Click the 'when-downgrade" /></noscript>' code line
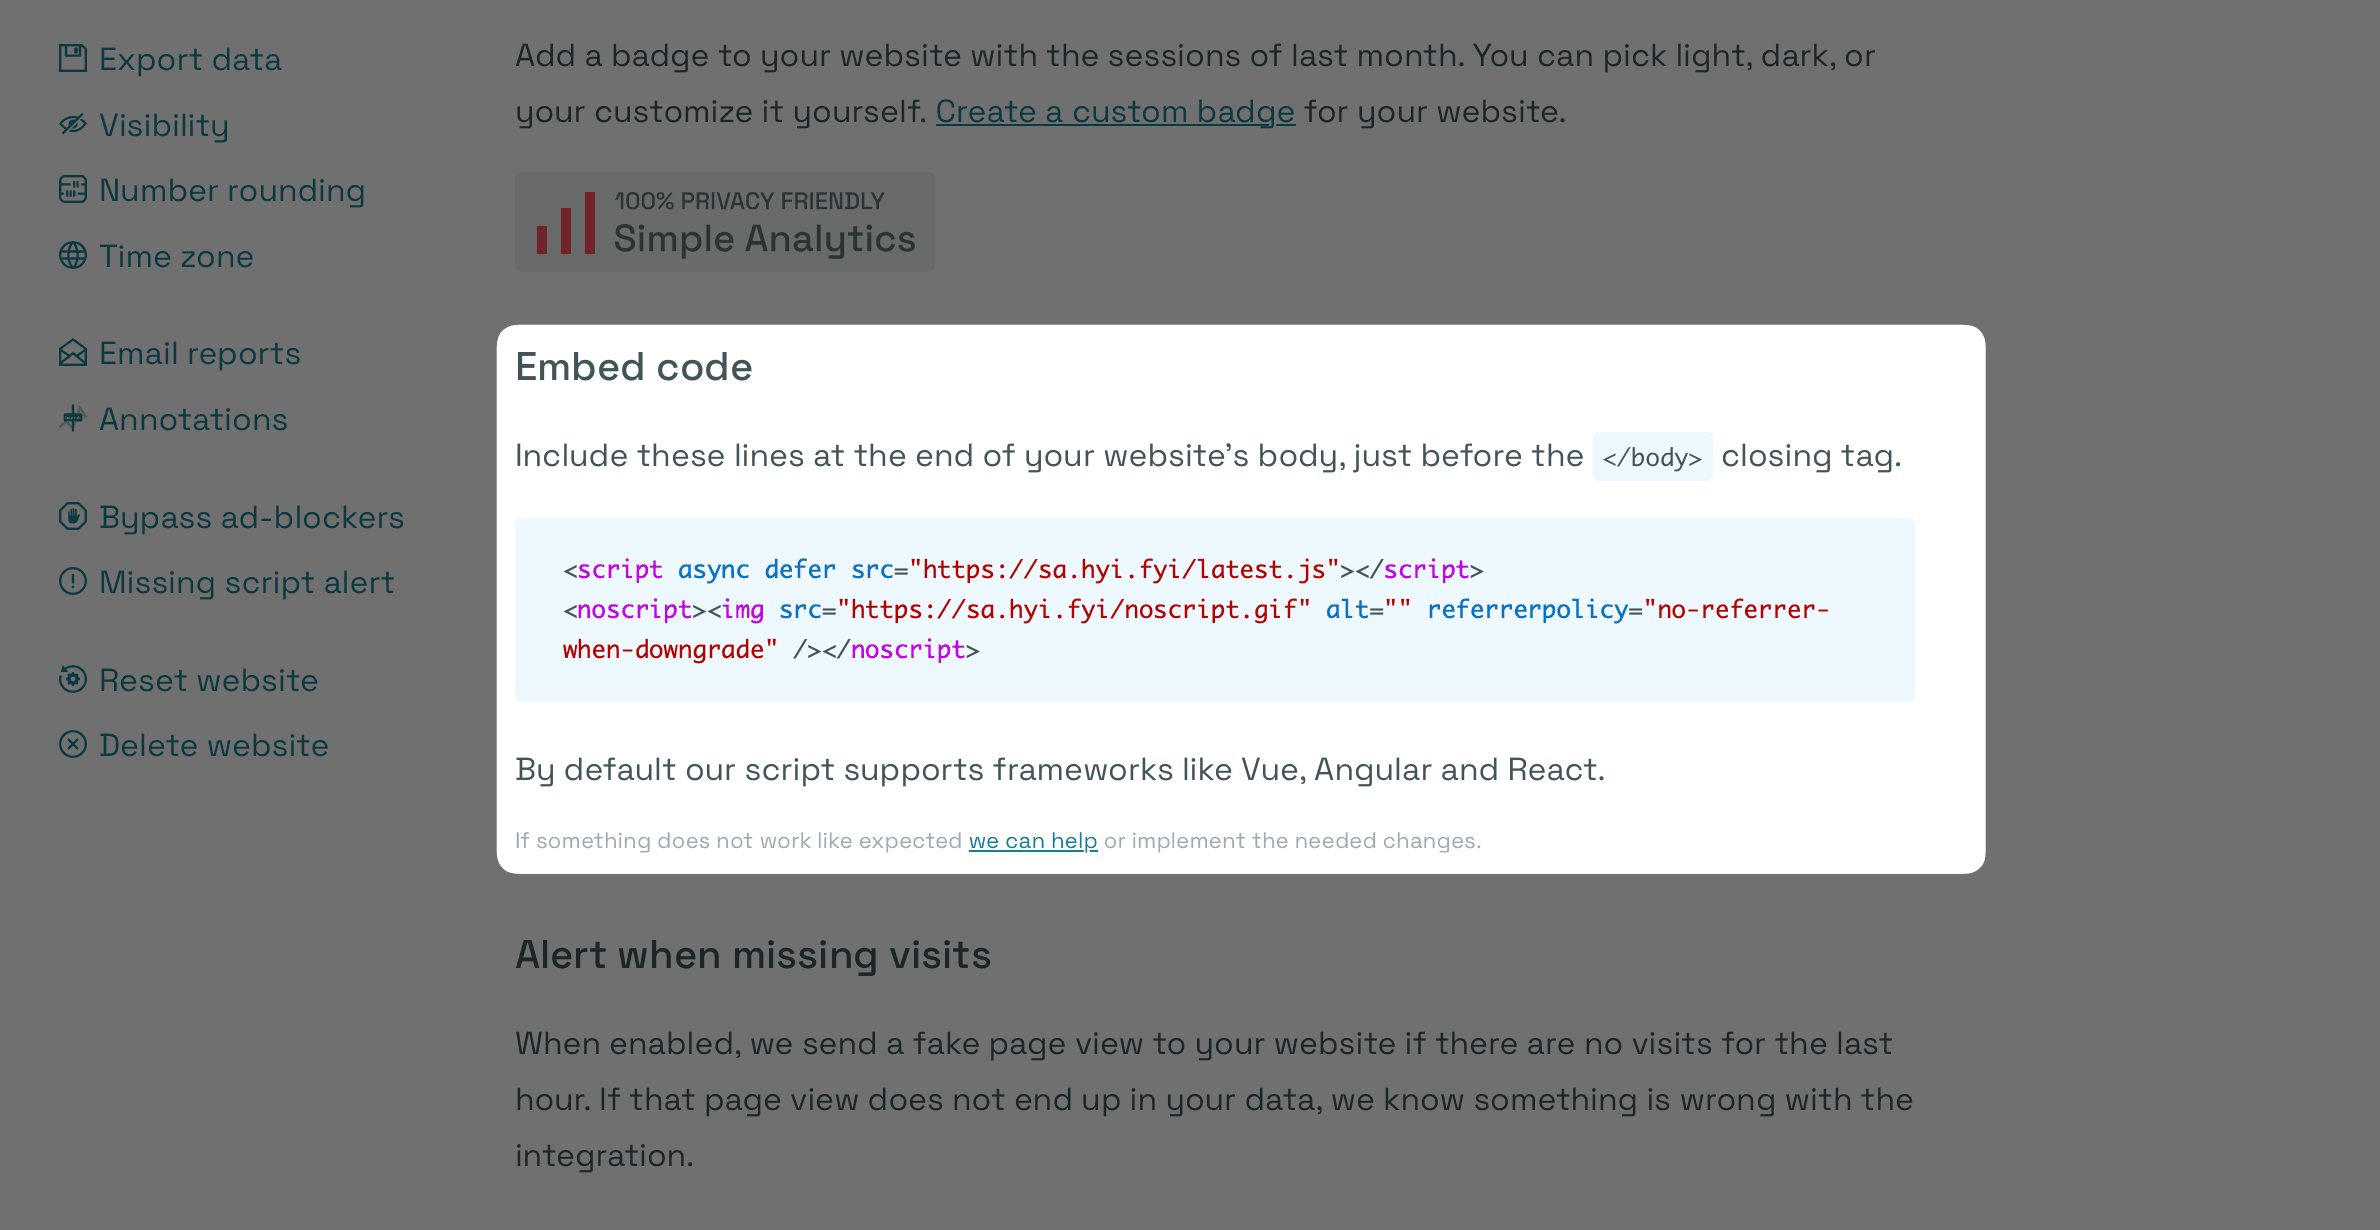The image size is (2380, 1230). click(x=771, y=650)
